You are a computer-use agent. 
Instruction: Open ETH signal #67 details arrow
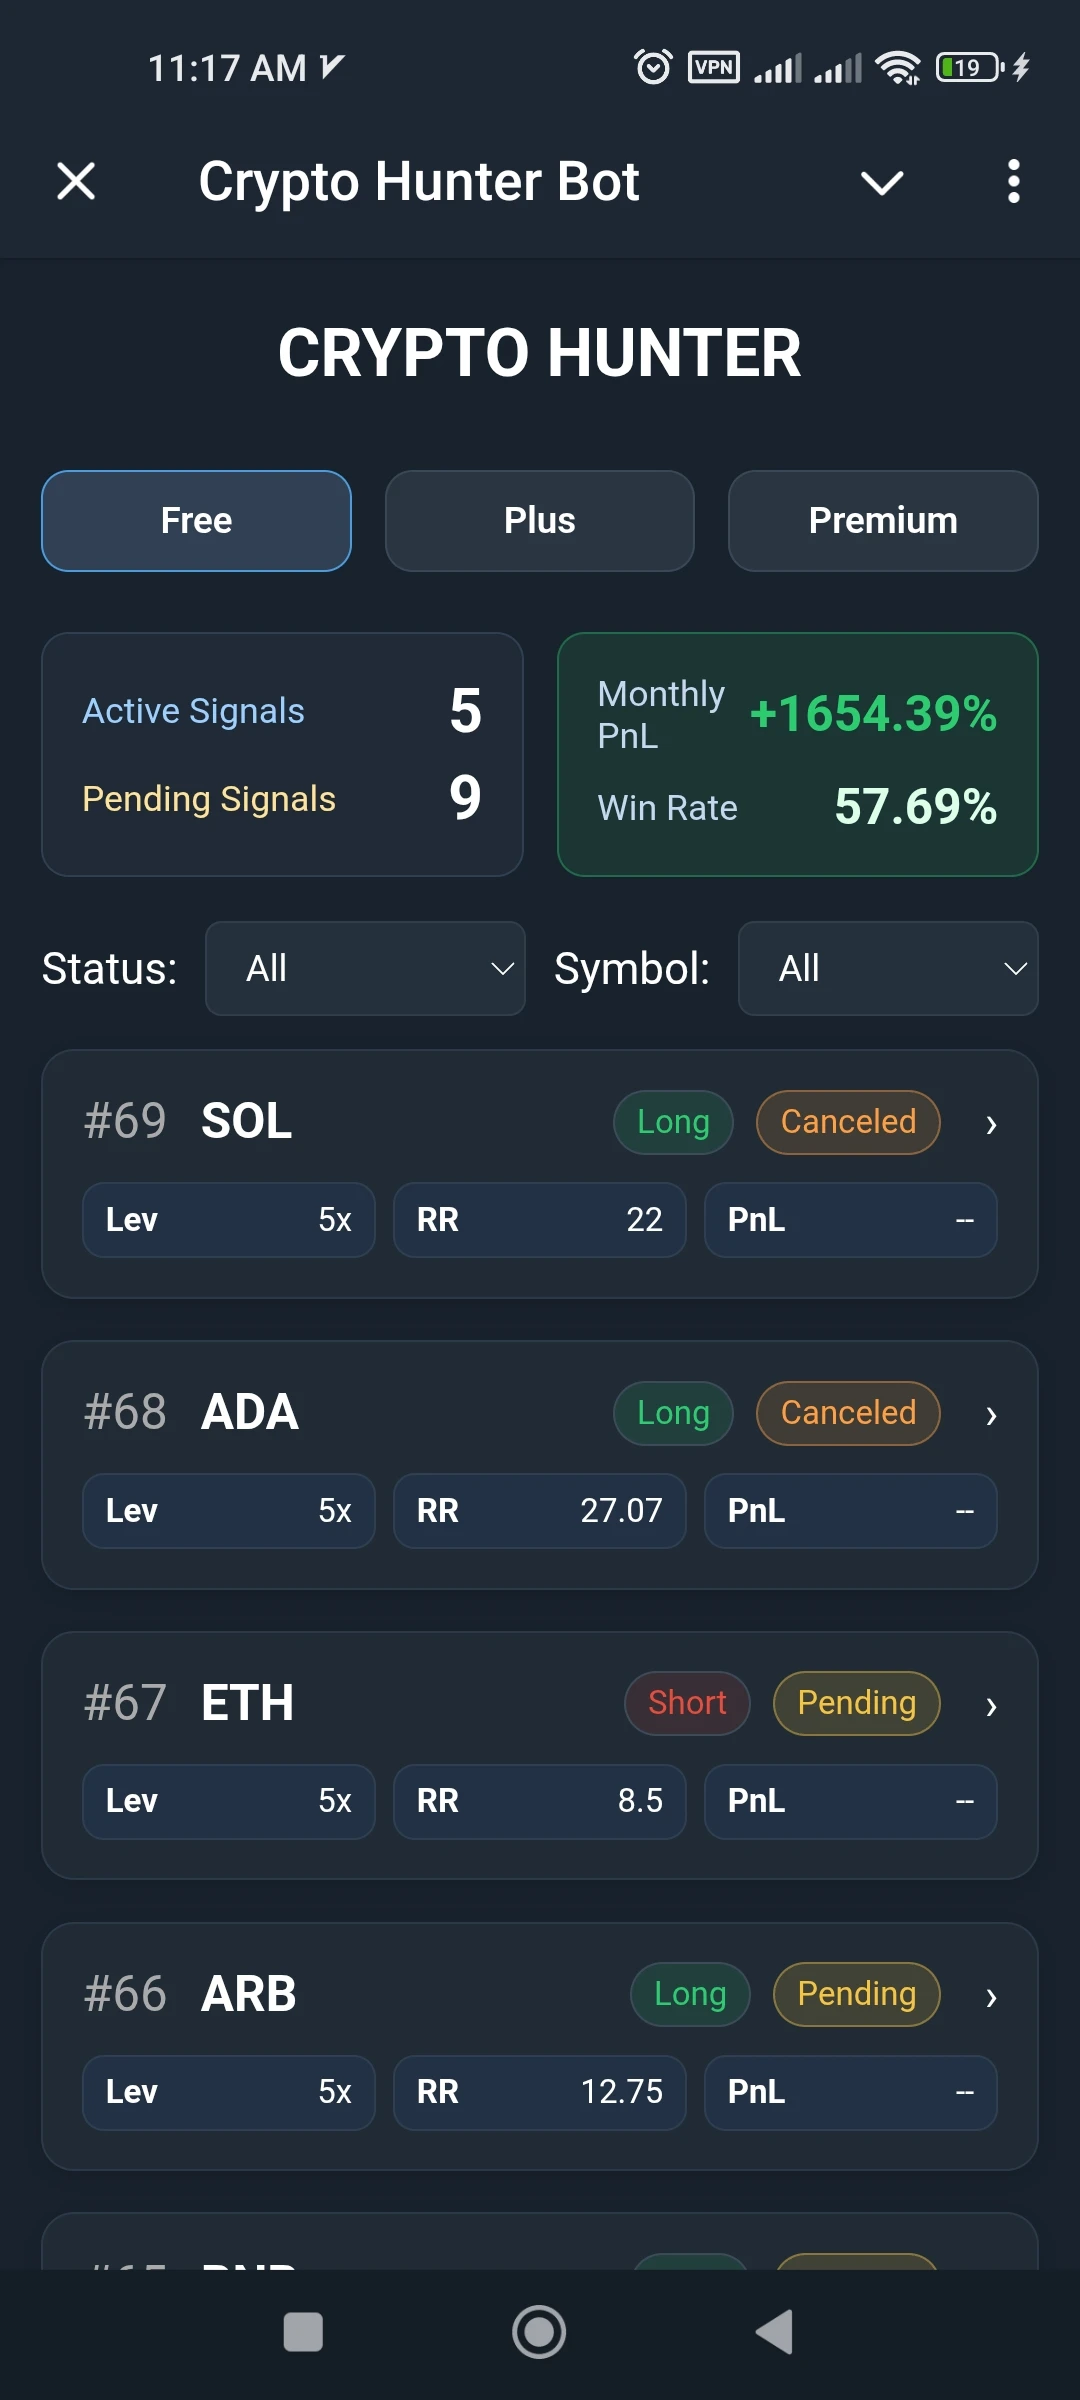coord(991,1705)
